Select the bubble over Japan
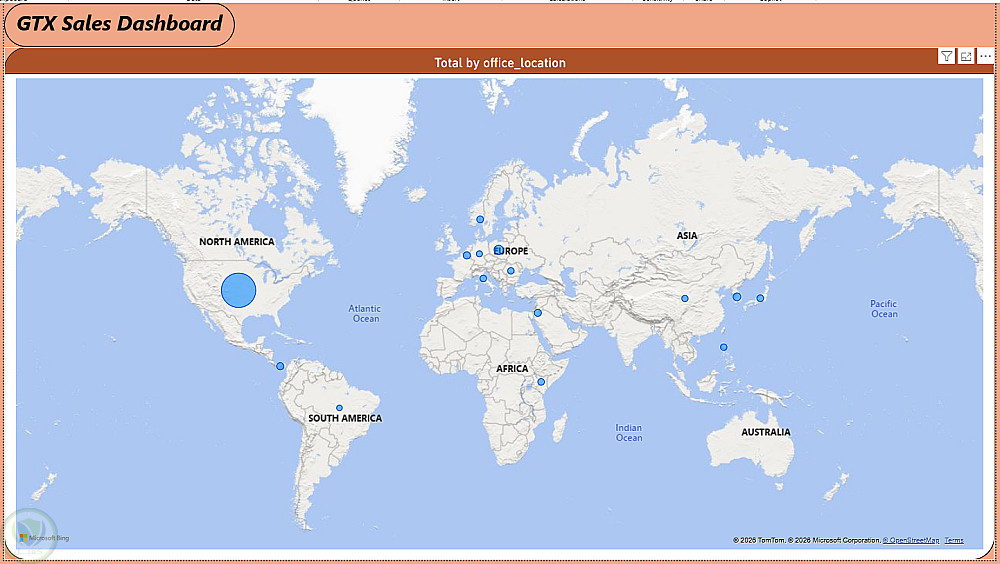Viewport: 1000px width, 564px height. 760,298
